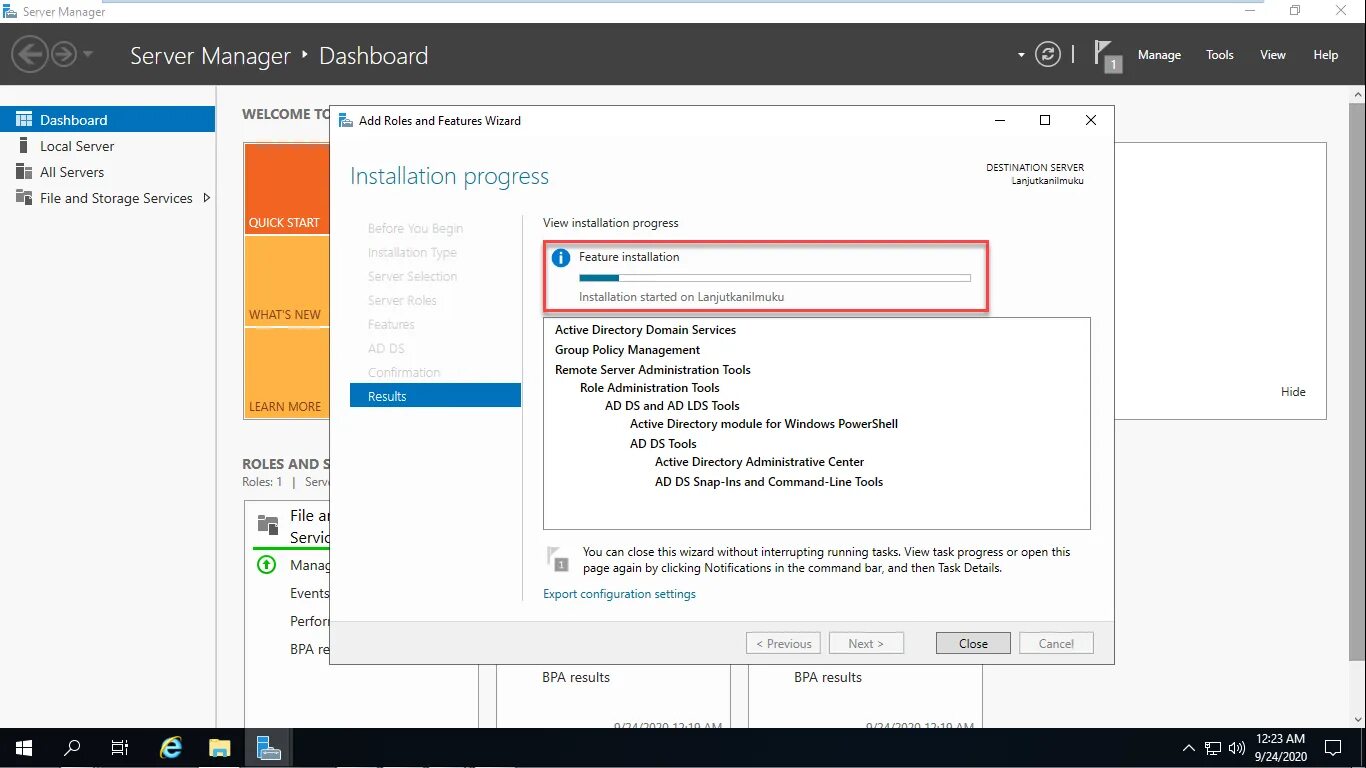The image size is (1366, 768).
Task: Click the AD DS Tools entry
Action: [663, 444]
